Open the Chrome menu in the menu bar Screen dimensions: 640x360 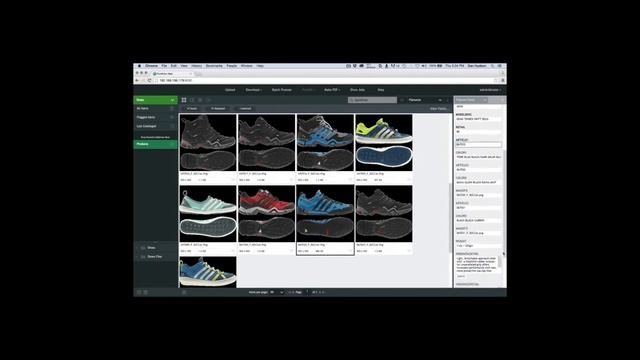[151, 66]
